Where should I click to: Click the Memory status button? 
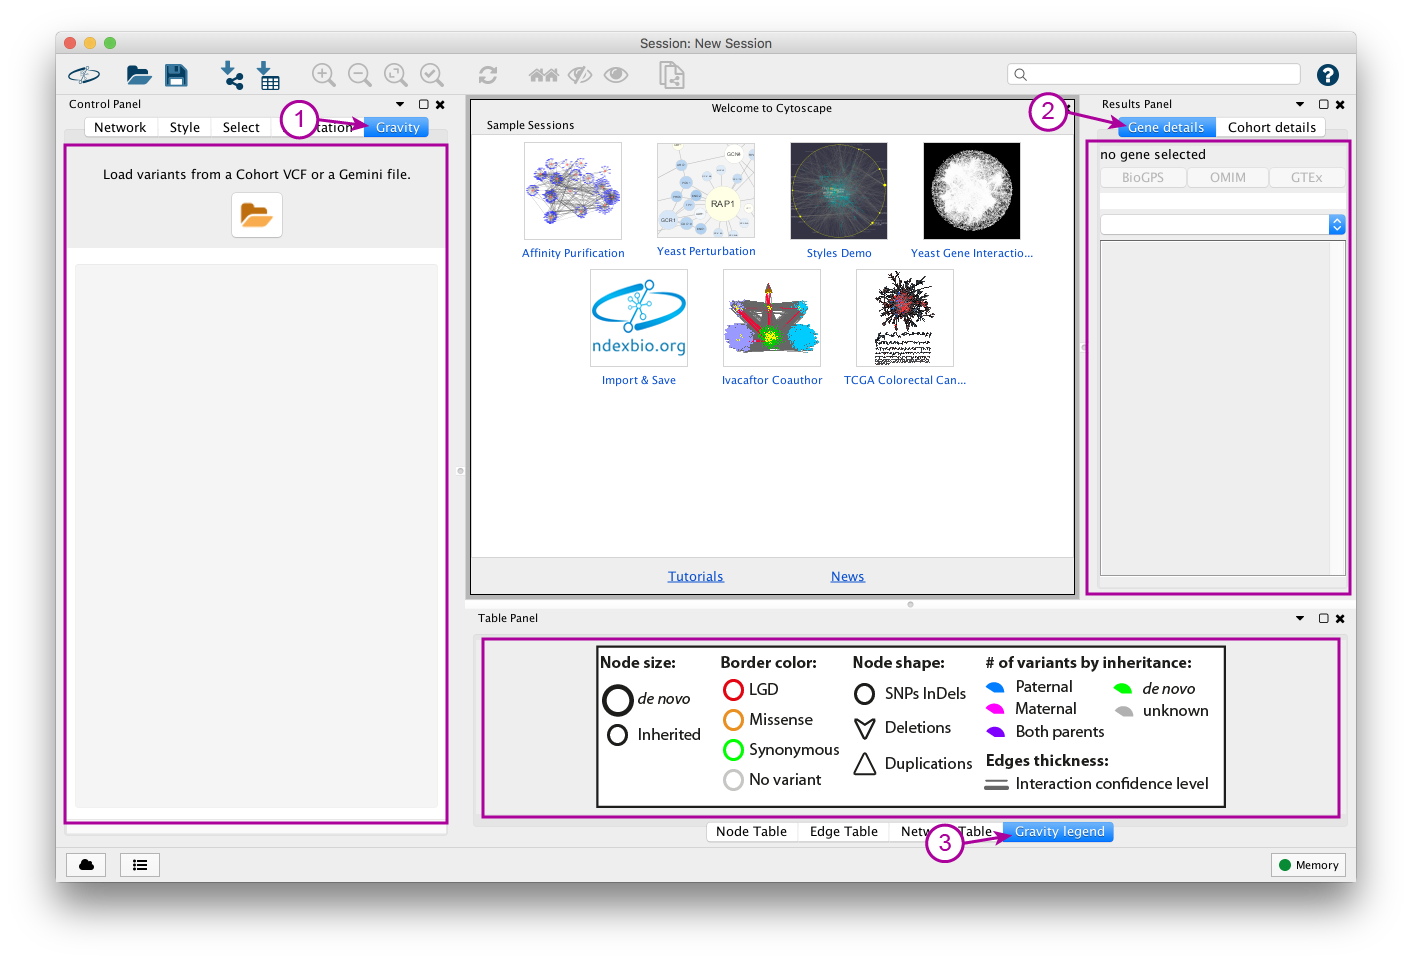pyautogui.click(x=1308, y=865)
